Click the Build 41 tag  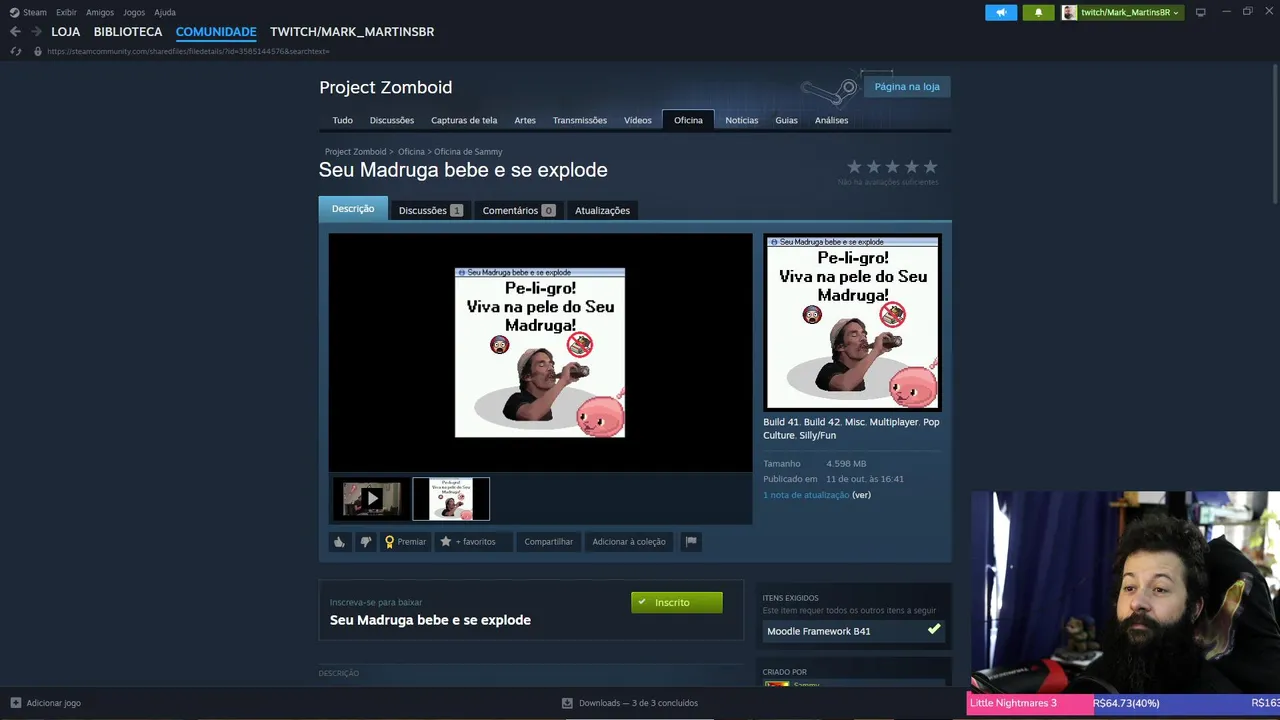(x=781, y=422)
